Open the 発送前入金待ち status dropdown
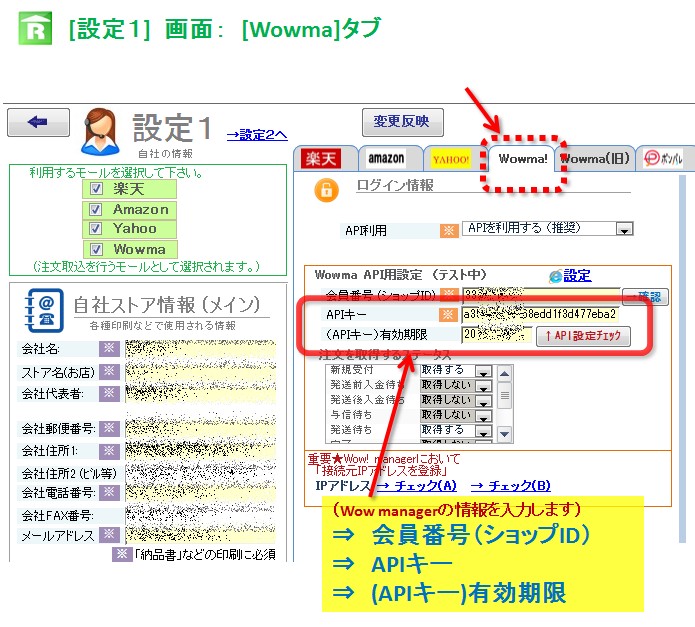Viewport: 695px width, 627px height. click(483, 386)
